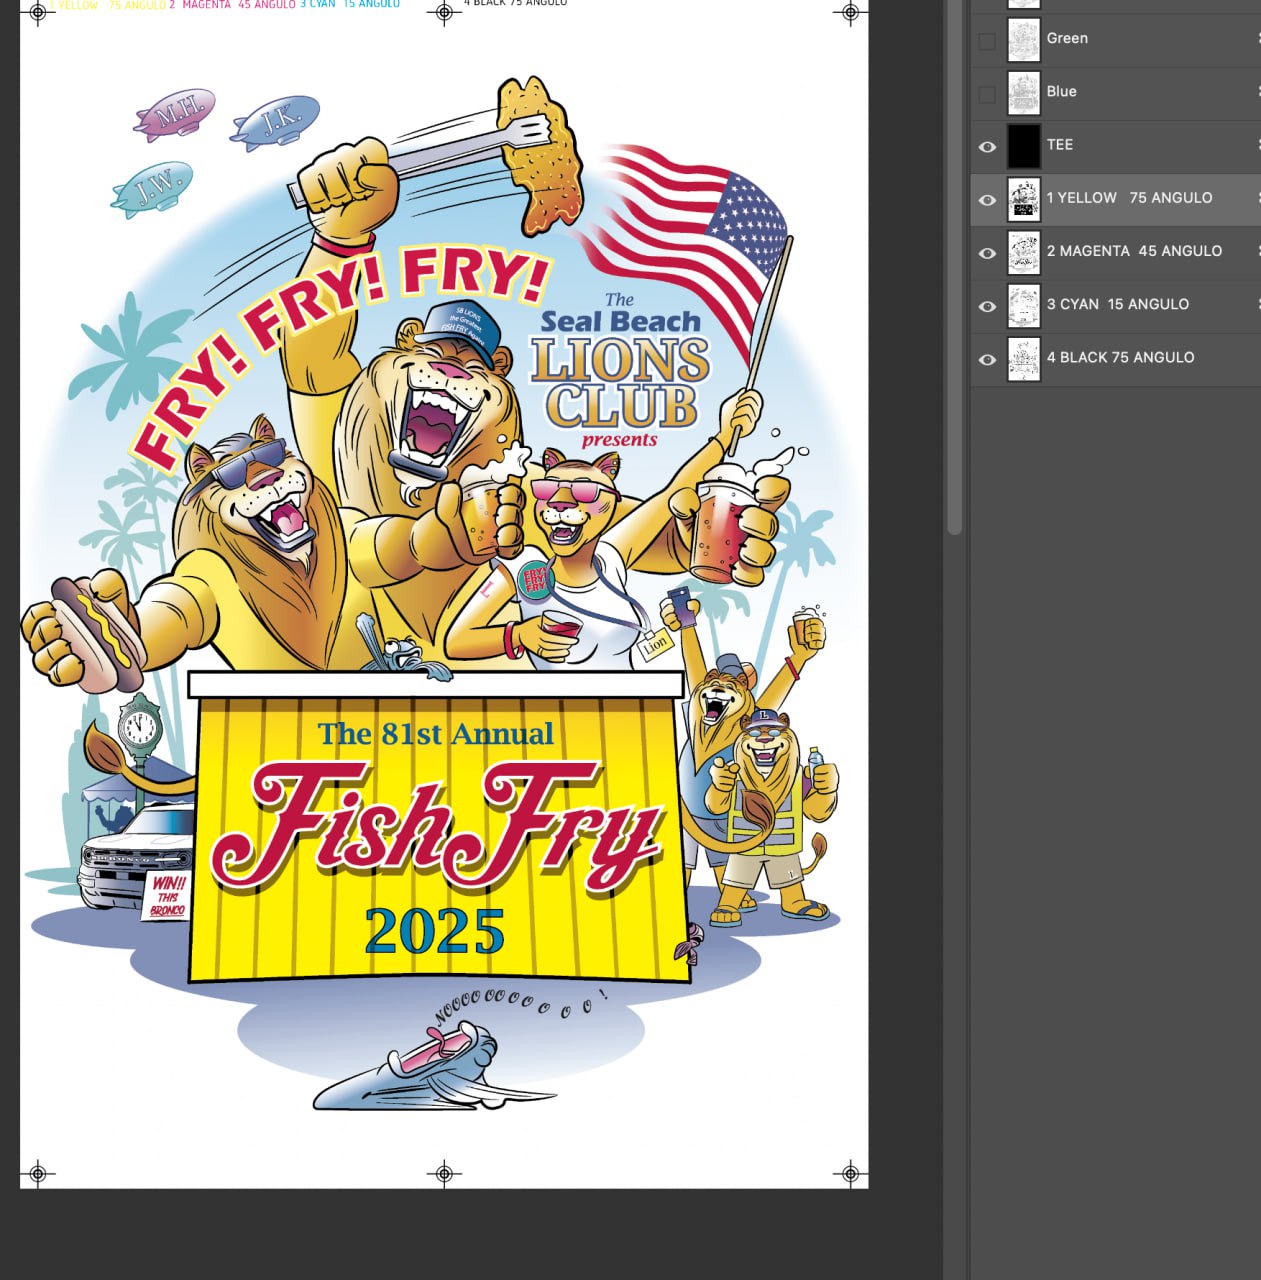
Task: Hide the 4 BLACK 75 ANGULO channel
Action: pos(987,359)
